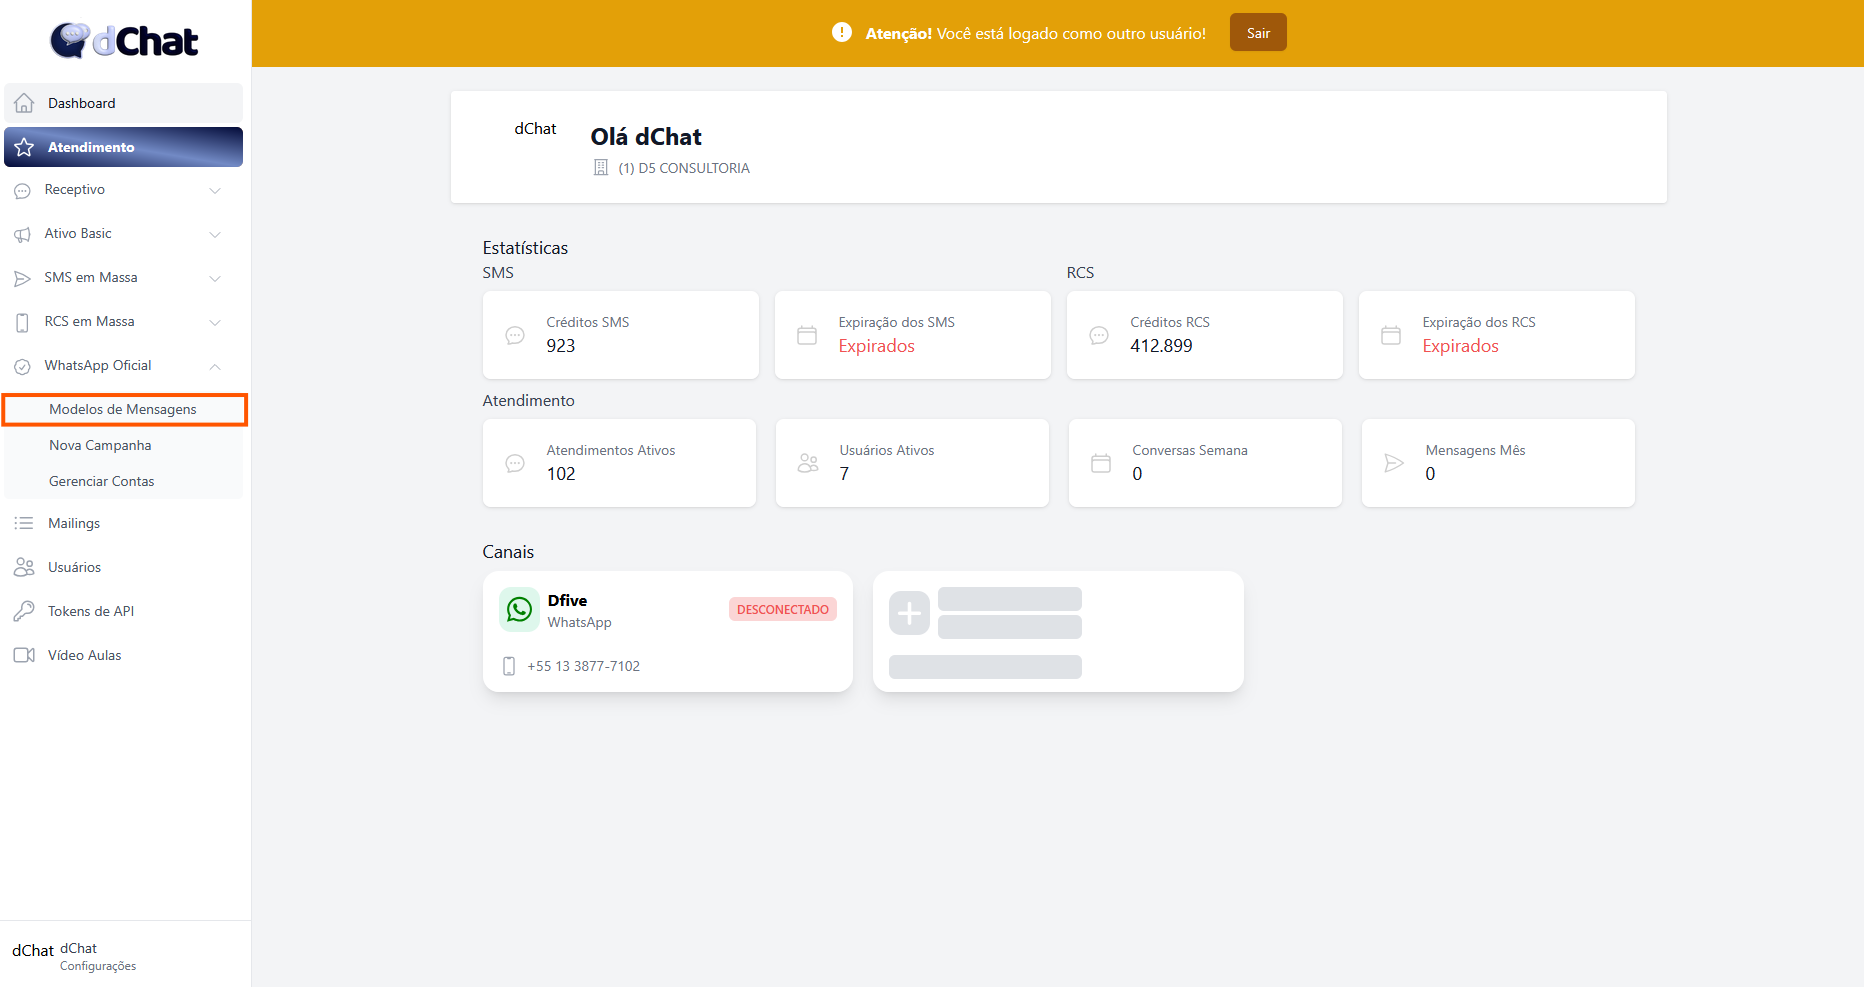Expand the Ativo Basic submenu arrow
This screenshot has width=1864, height=987.
[215, 234]
